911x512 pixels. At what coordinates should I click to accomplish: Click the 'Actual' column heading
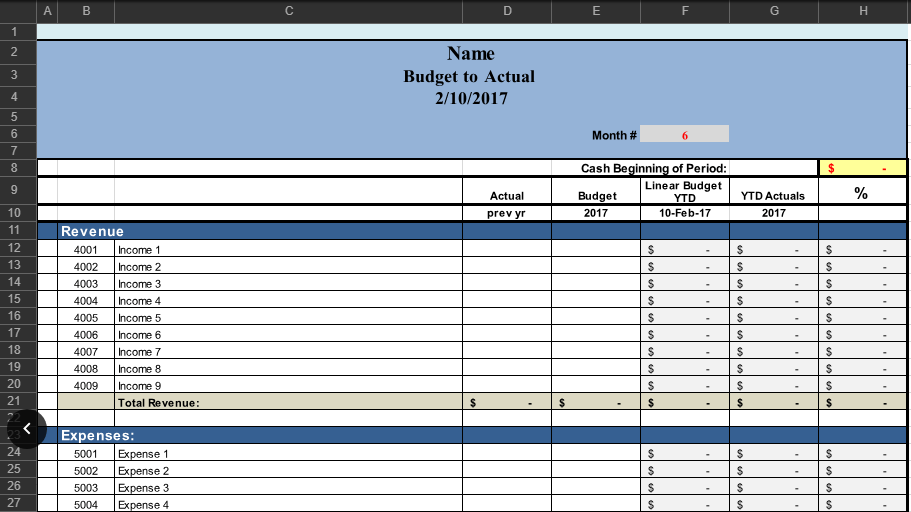click(x=507, y=196)
